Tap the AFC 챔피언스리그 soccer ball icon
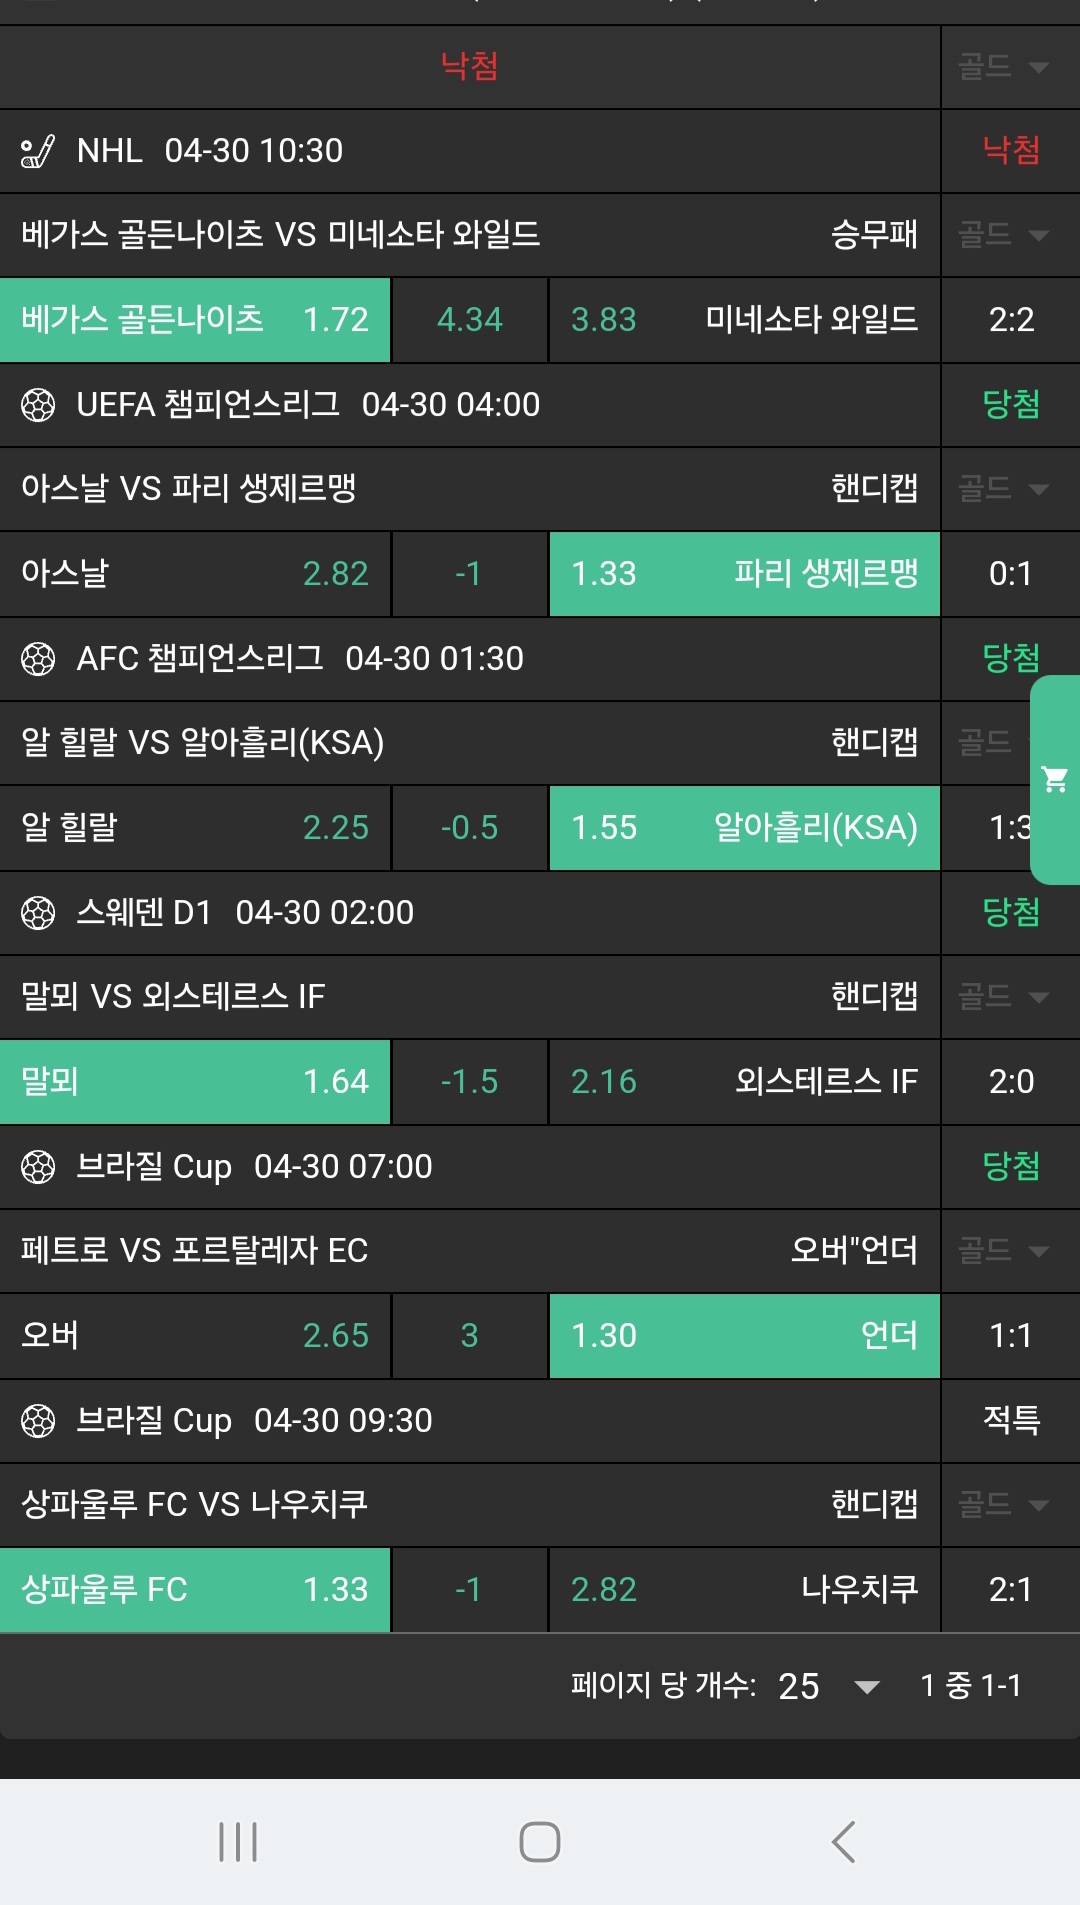This screenshot has width=1080, height=1905. pyautogui.click(x=38, y=659)
